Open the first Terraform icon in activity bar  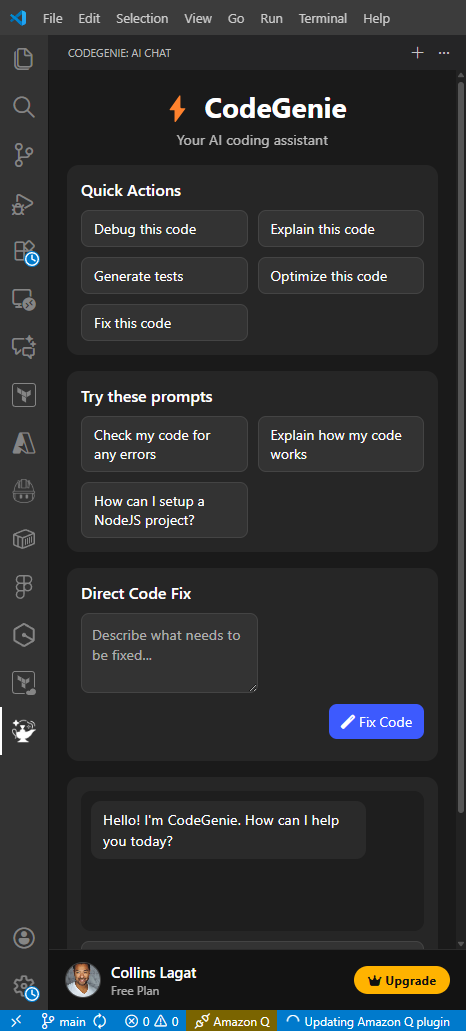click(x=24, y=395)
